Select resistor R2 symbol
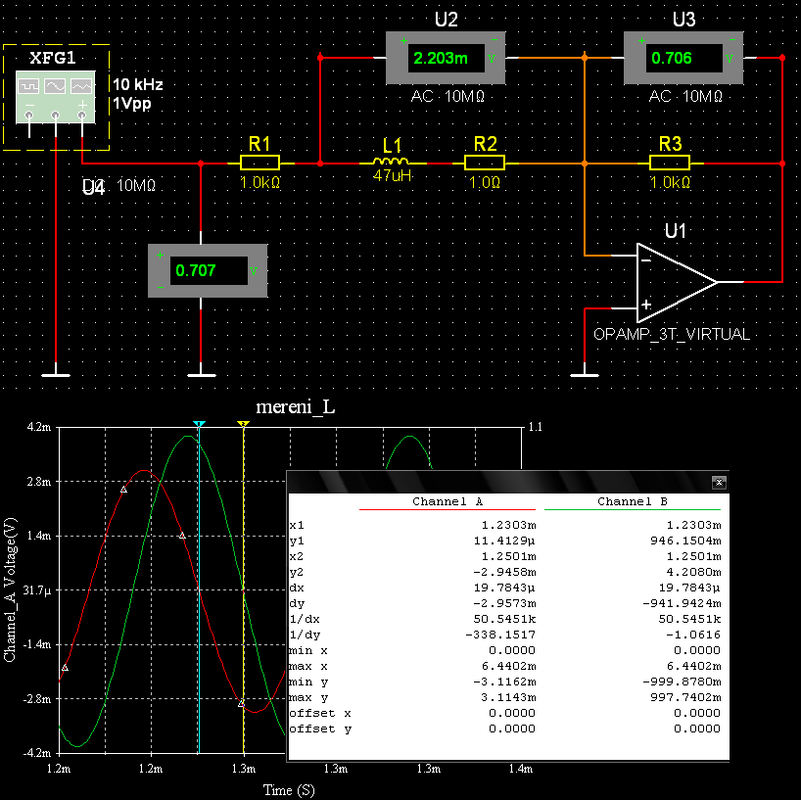The height and width of the screenshot is (800, 801). pyautogui.click(x=484, y=163)
